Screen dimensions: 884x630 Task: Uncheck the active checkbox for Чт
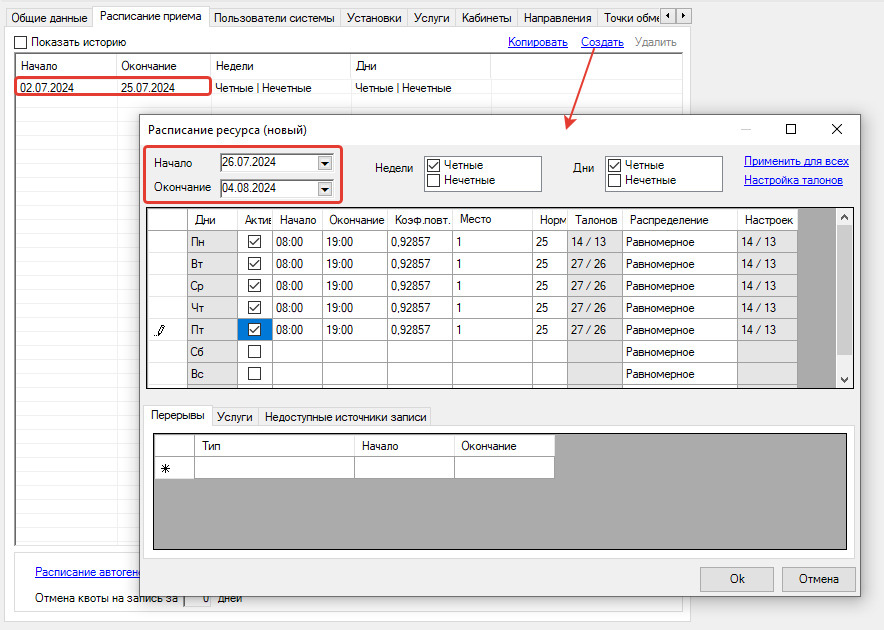[254, 308]
